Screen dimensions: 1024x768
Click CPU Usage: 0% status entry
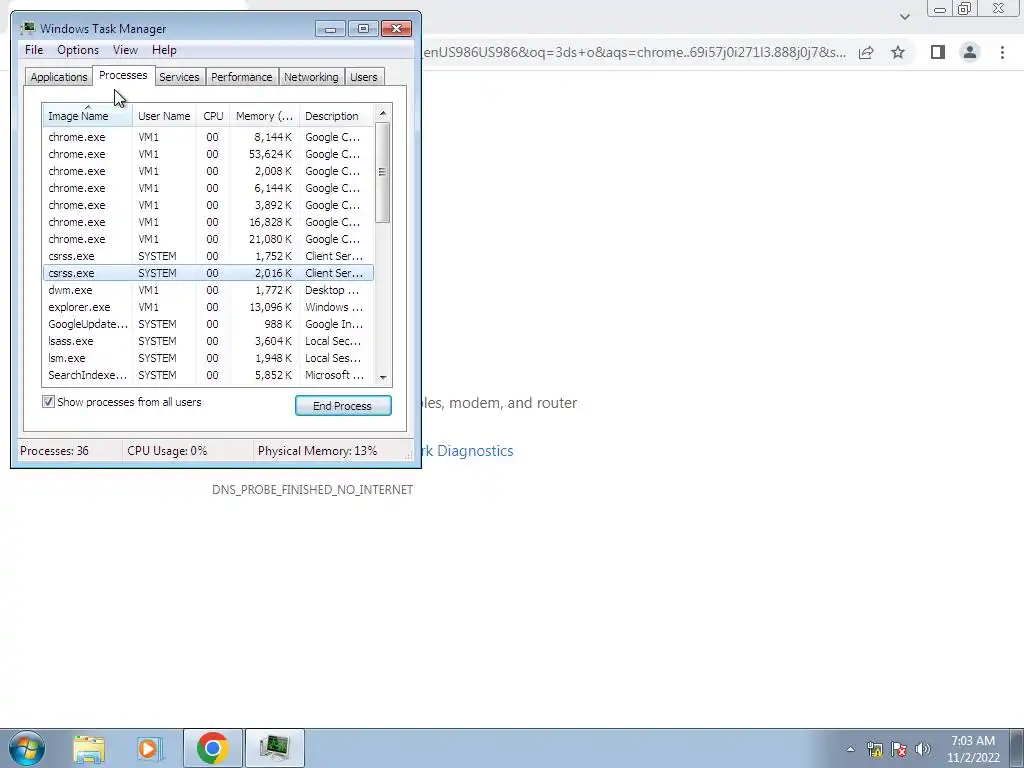pos(167,451)
